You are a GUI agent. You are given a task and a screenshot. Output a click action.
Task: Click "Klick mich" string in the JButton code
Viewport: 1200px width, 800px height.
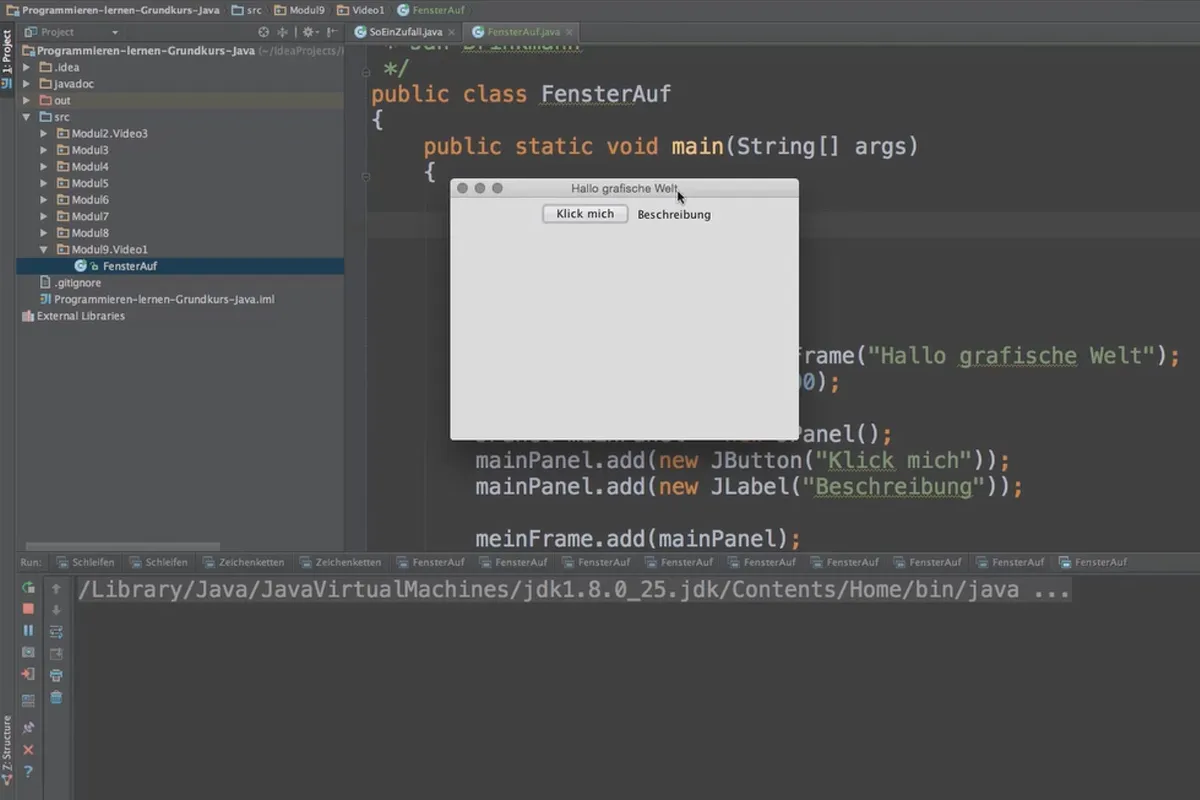tap(896, 461)
